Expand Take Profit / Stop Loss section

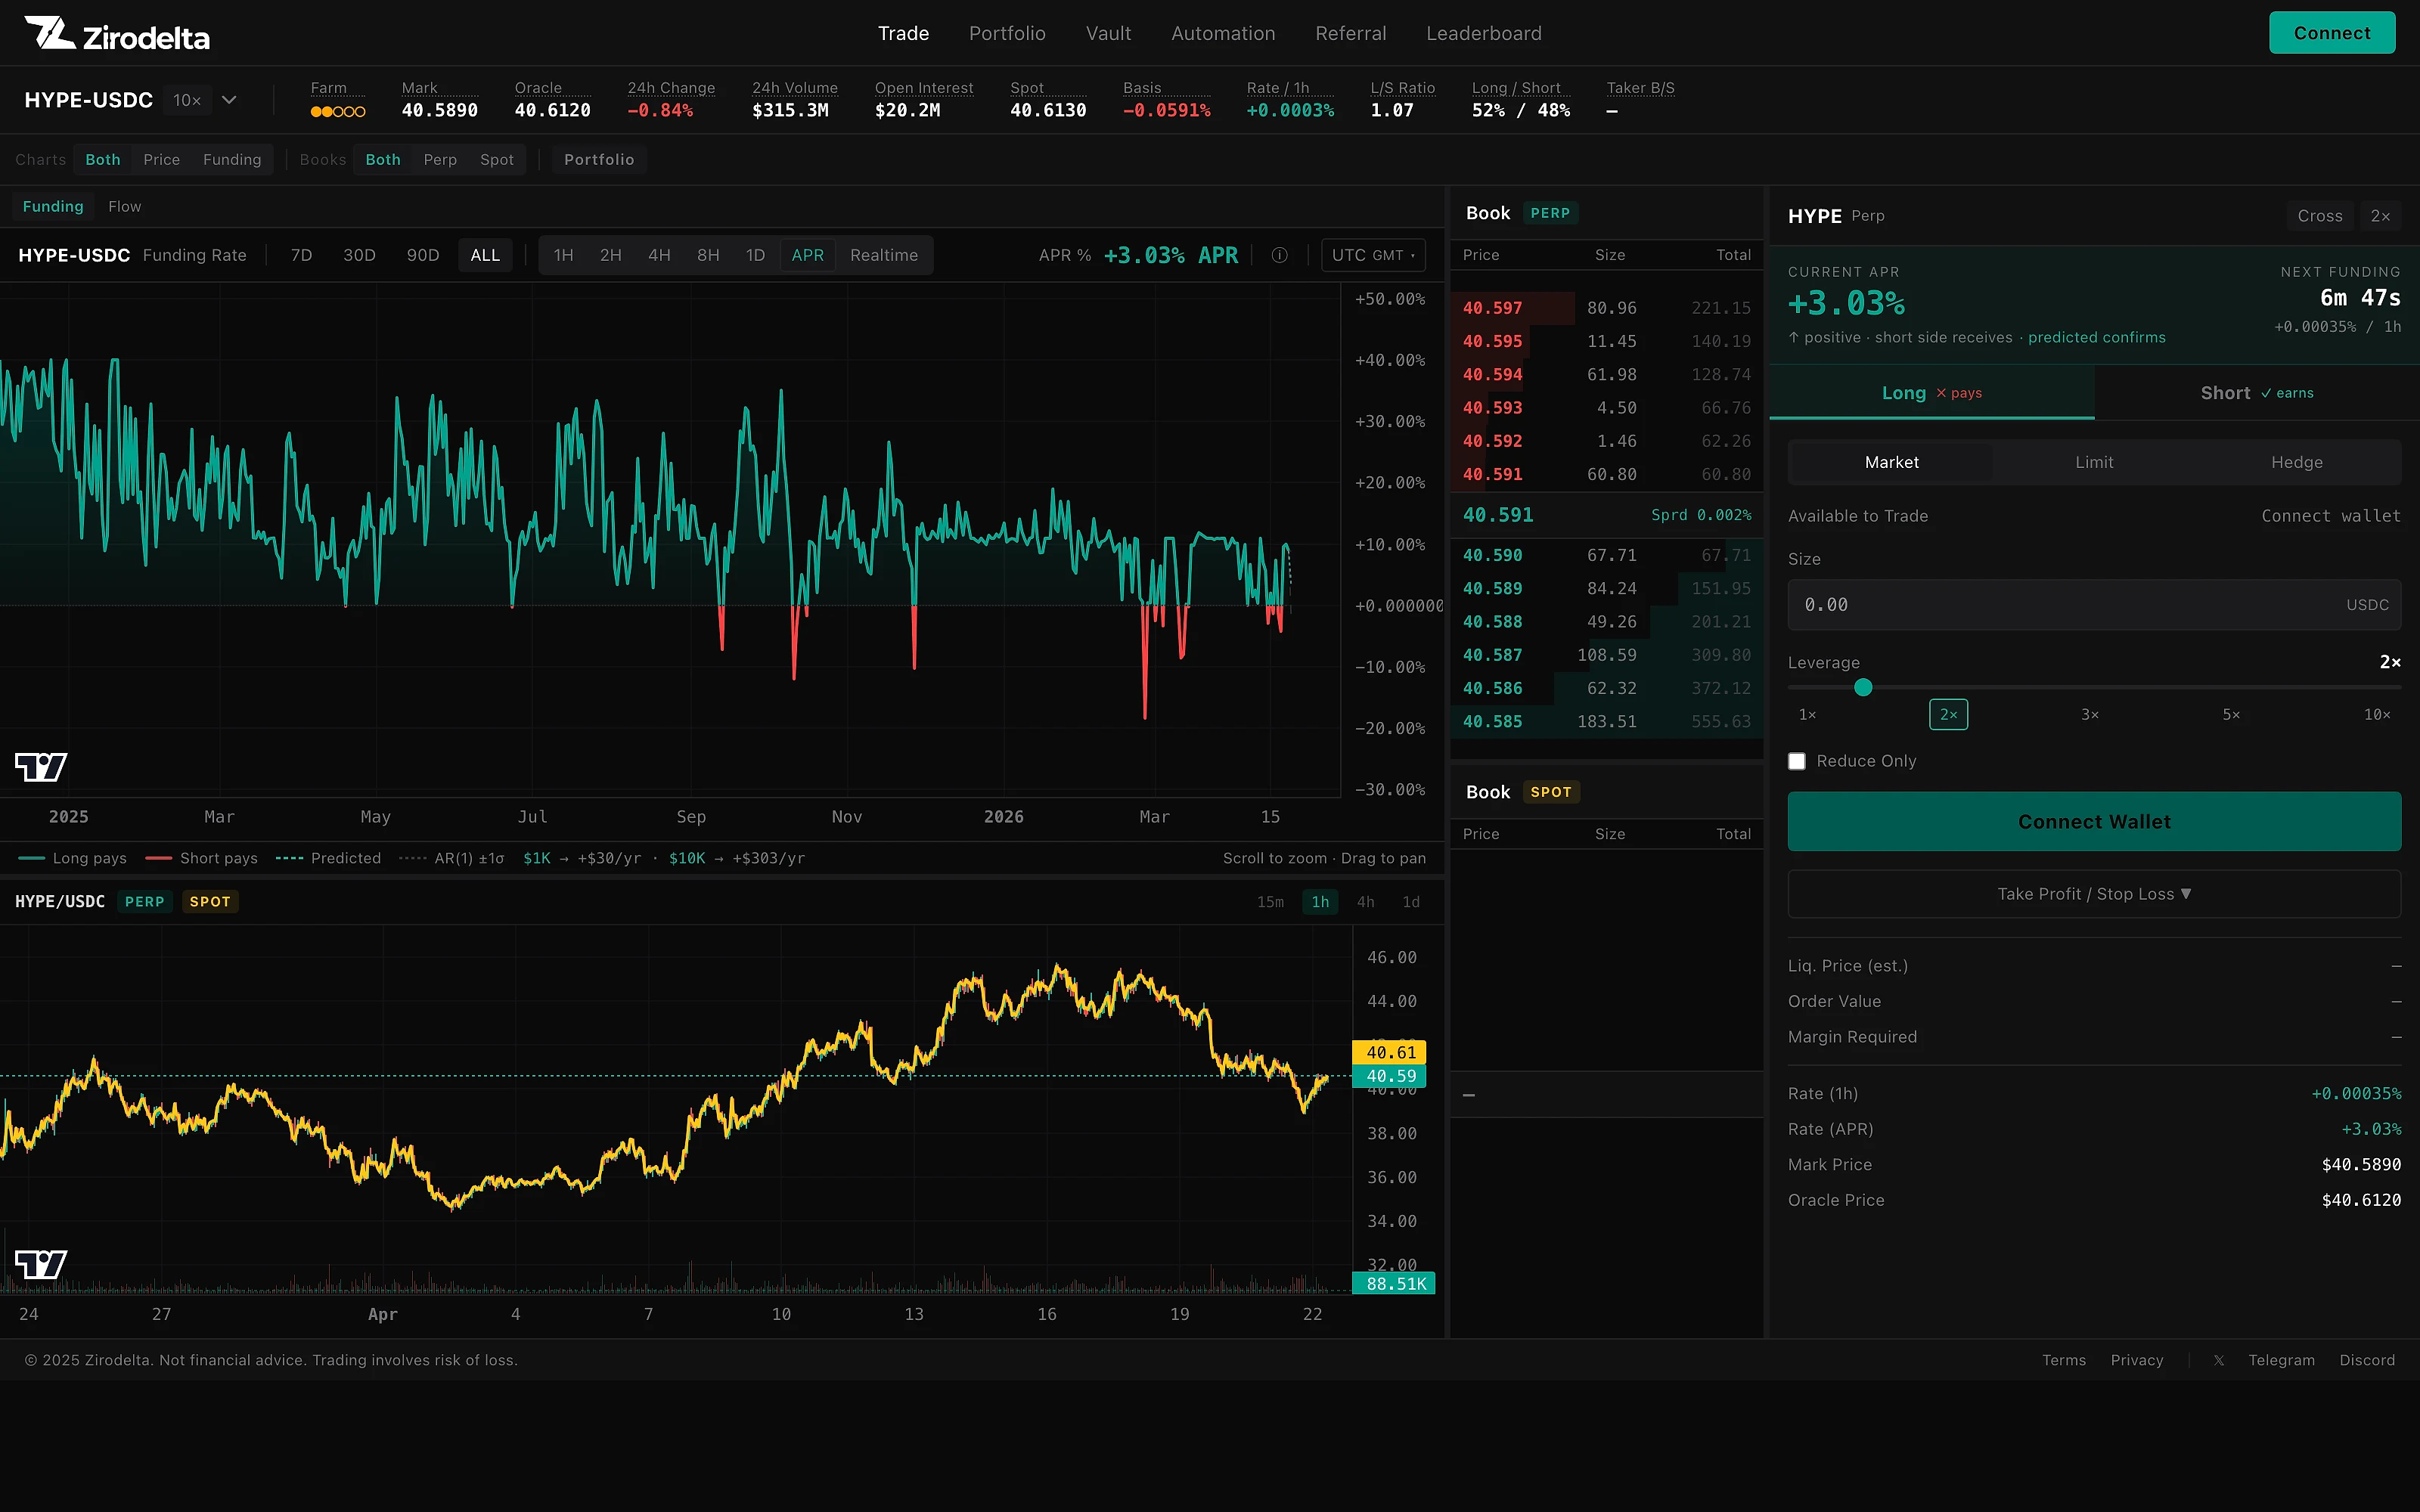coord(2094,894)
